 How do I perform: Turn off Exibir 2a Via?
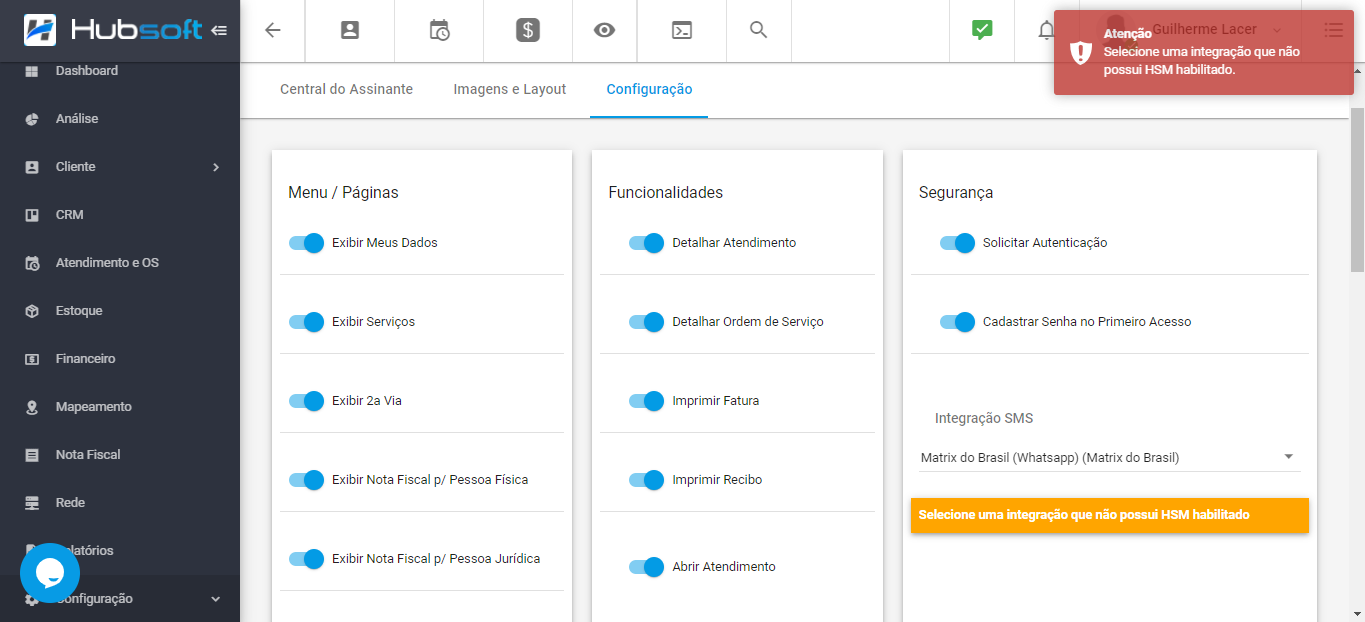(306, 401)
